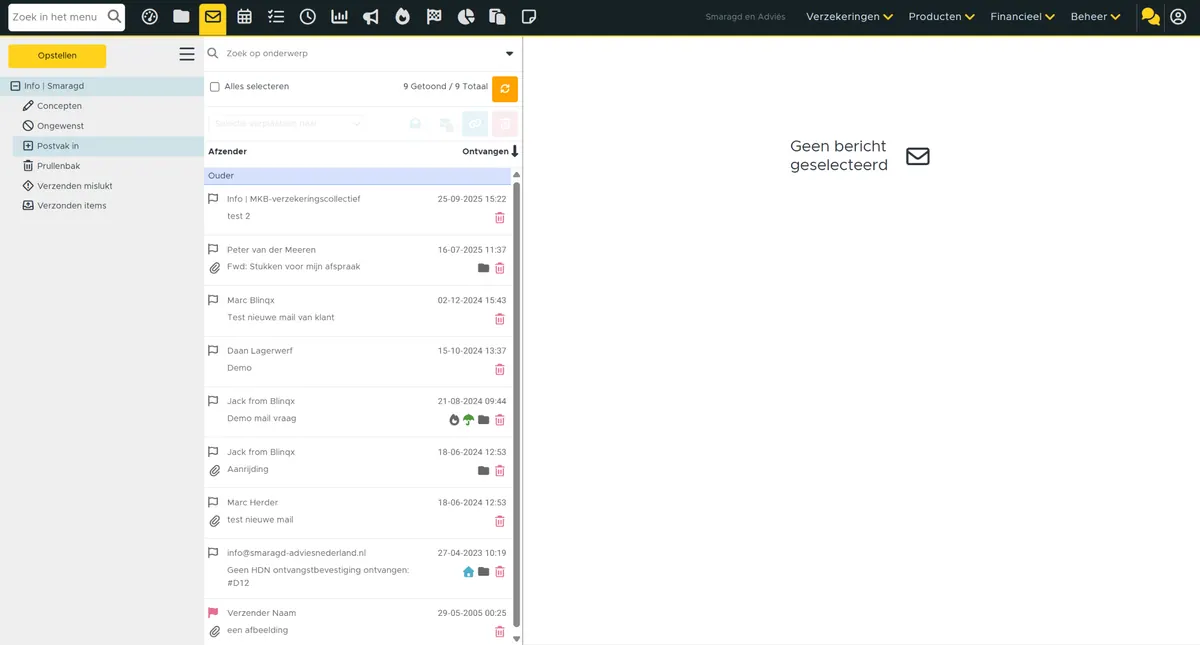The height and width of the screenshot is (645, 1200).
Task: Open the subject search options dropdown arrow
Action: [509, 54]
